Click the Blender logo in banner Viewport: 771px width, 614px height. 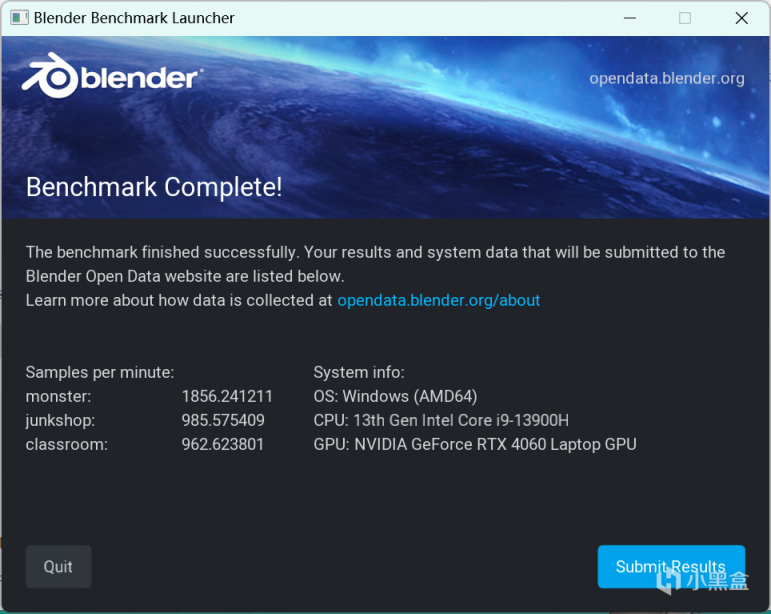[x=113, y=76]
